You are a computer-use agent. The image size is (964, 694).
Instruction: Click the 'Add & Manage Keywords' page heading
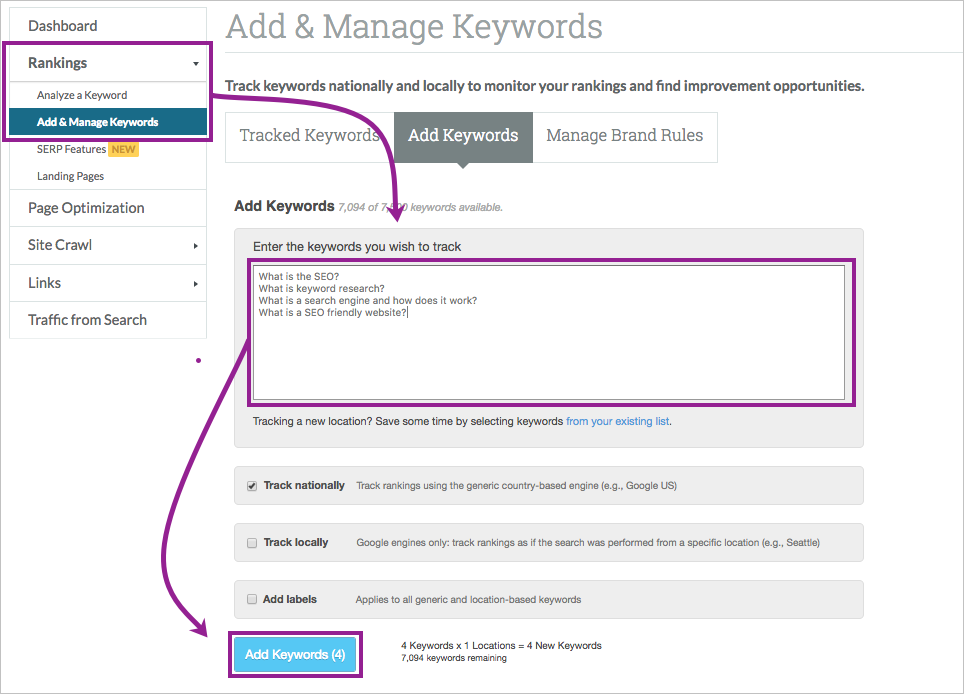tap(414, 27)
